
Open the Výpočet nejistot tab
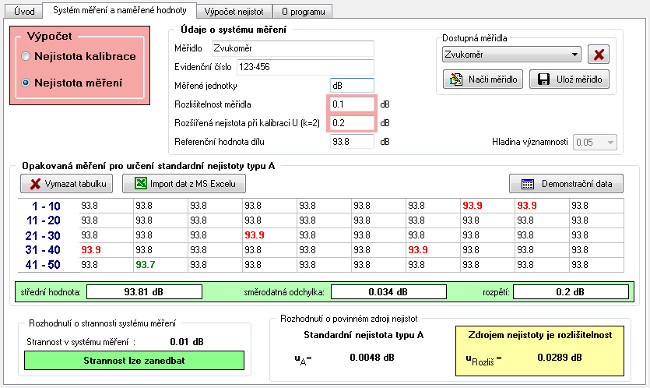tap(234, 12)
